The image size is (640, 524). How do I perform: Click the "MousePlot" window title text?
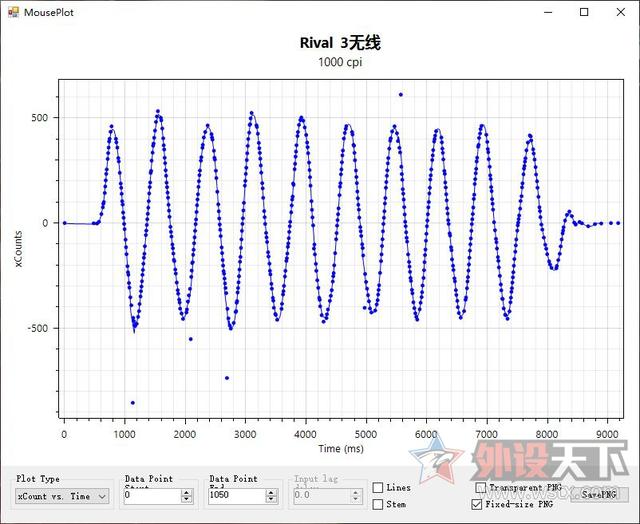point(49,12)
